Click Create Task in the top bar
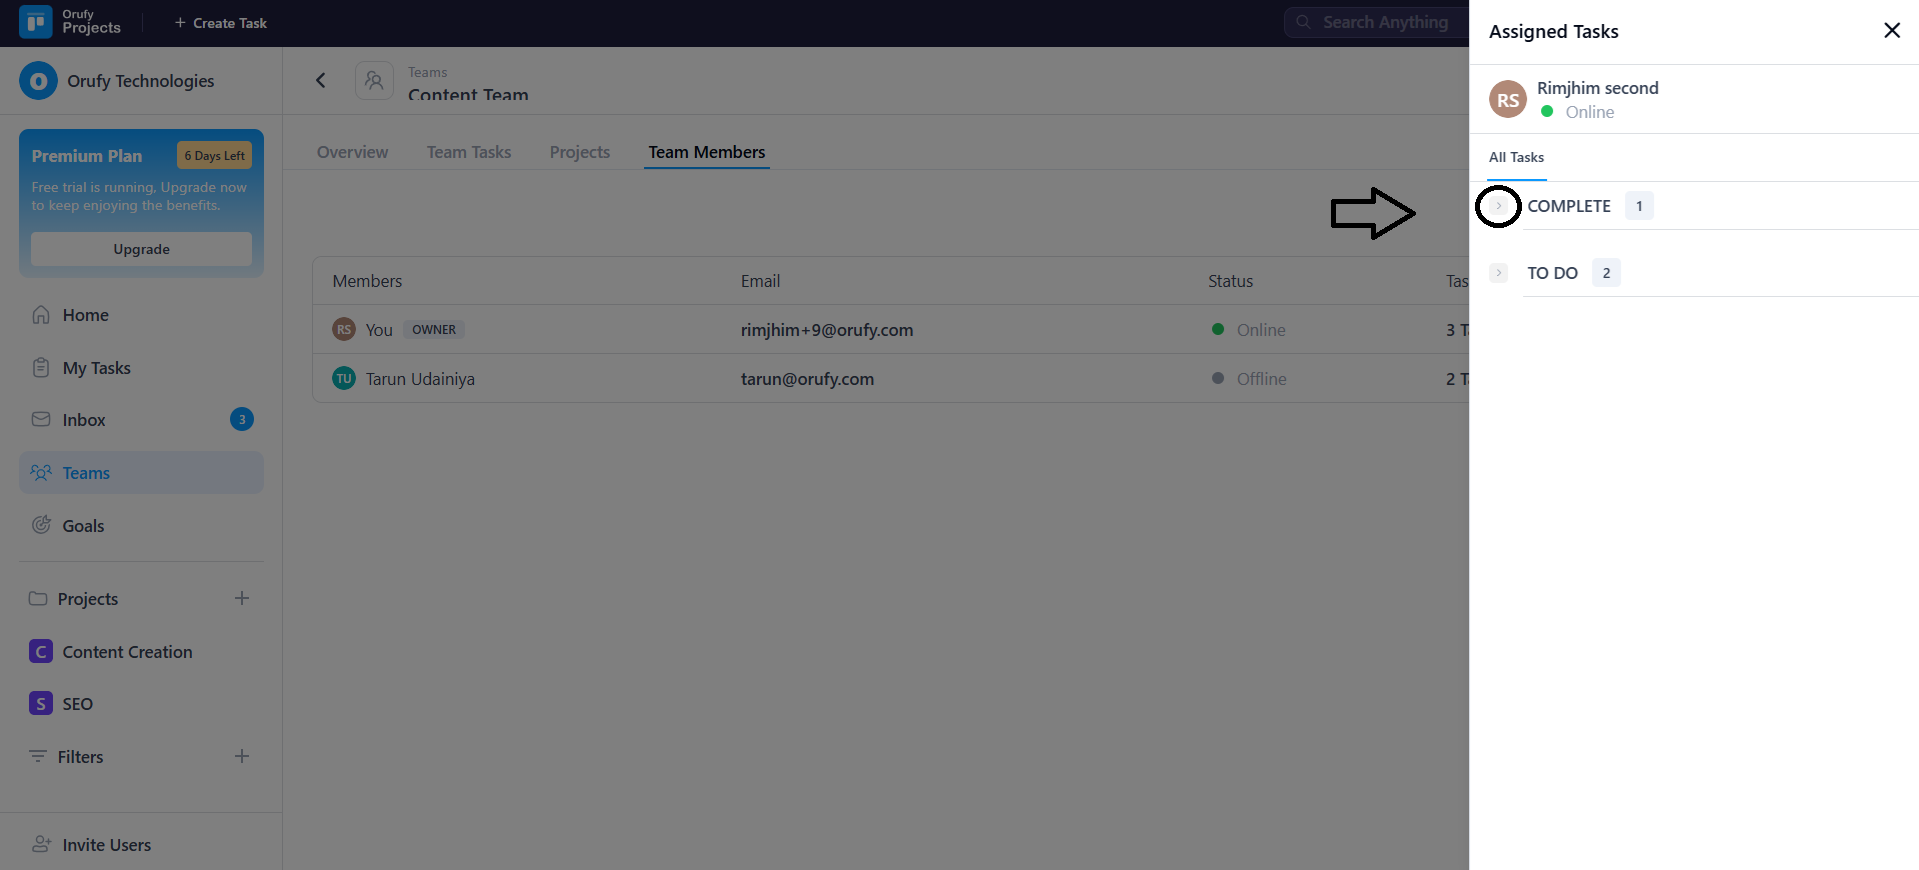1919x870 pixels. (x=221, y=23)
